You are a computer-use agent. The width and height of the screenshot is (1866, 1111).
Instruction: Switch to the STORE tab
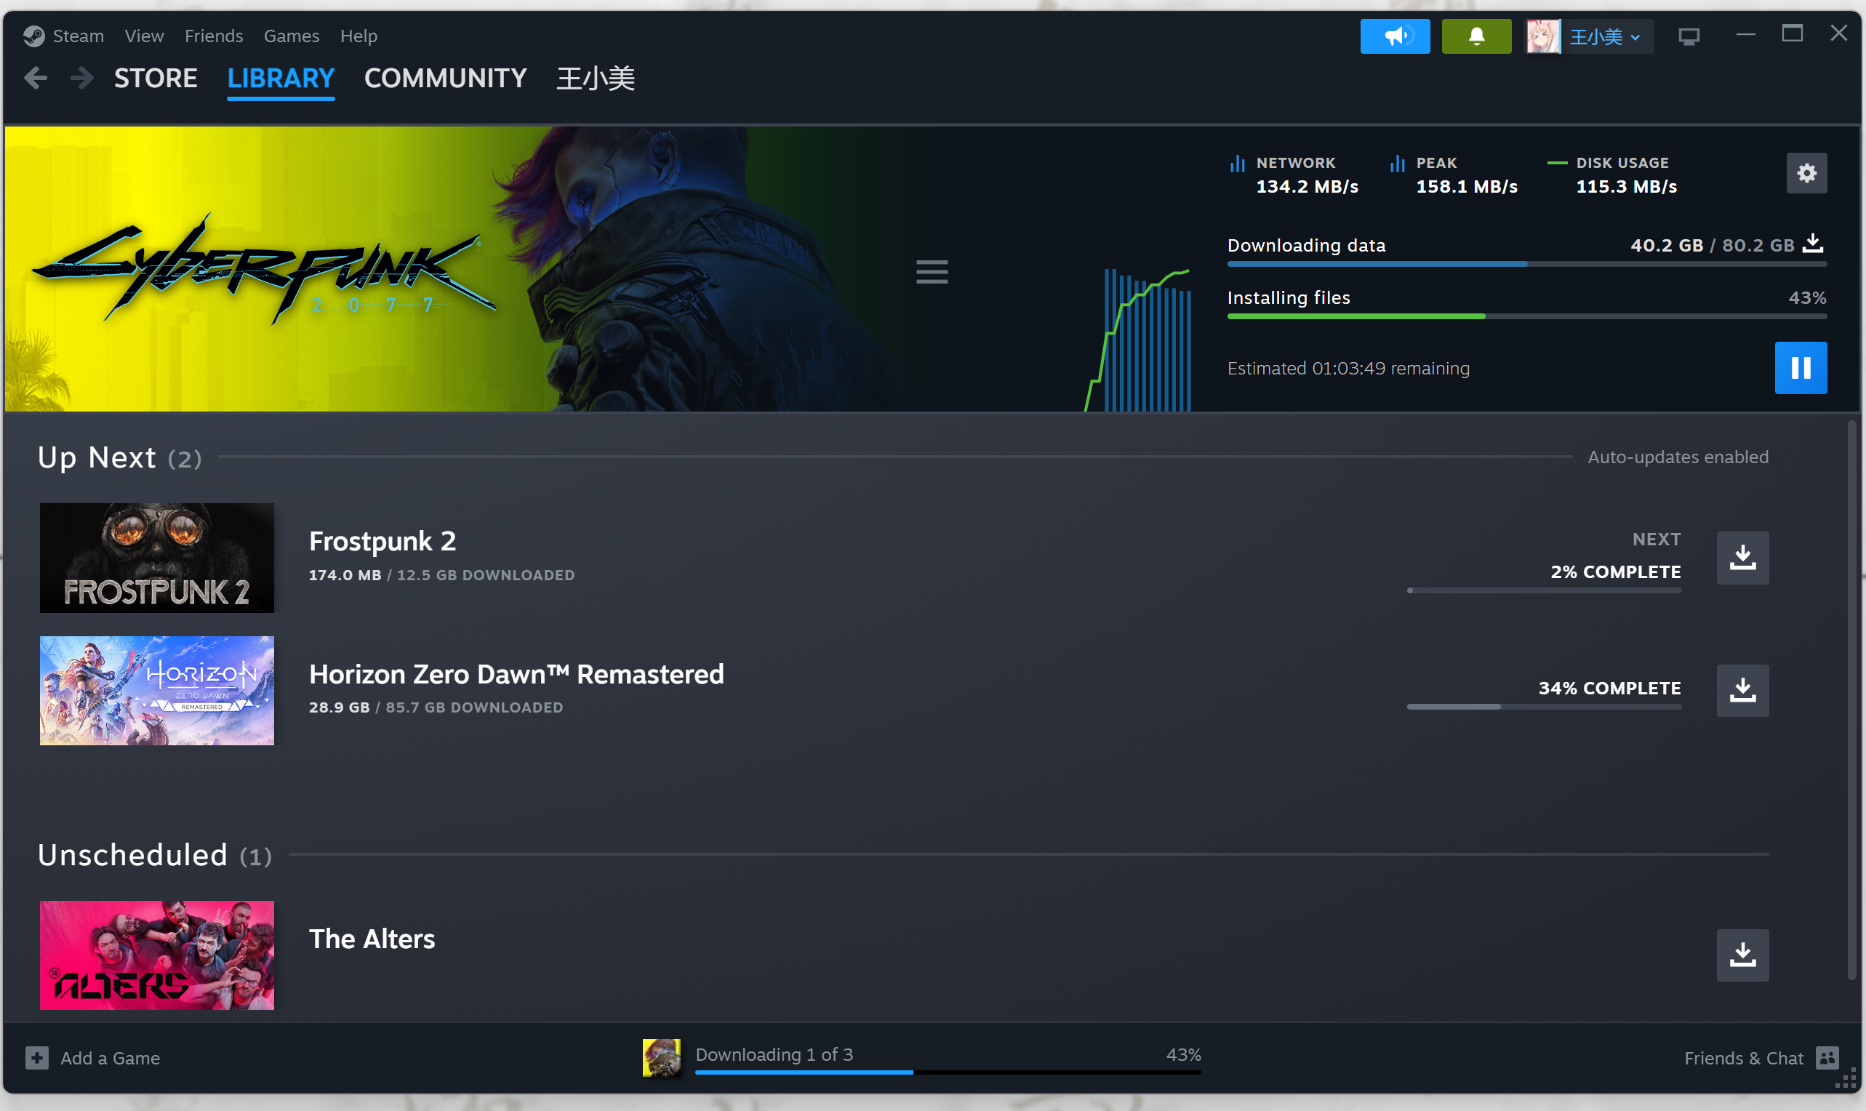pyautogui.click(x=156, y=78)
